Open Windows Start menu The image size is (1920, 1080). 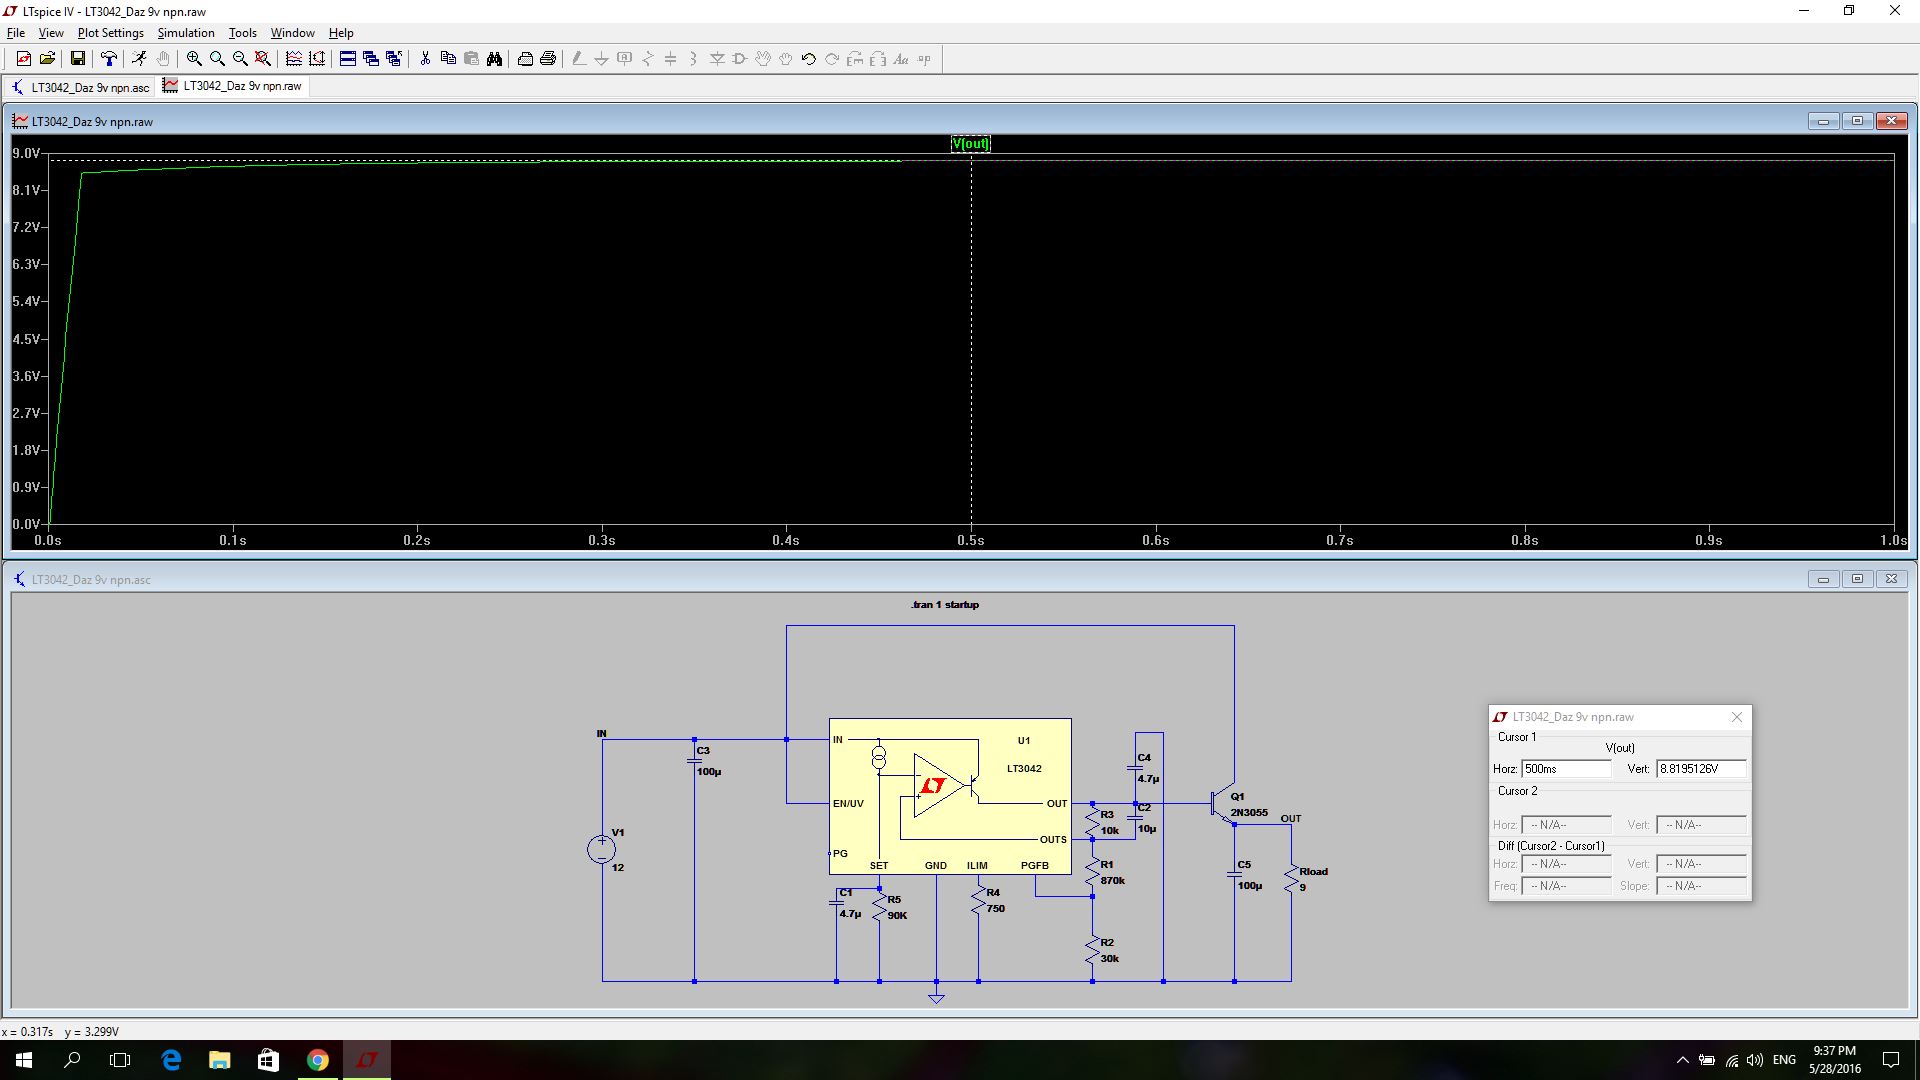[24, 1060]
